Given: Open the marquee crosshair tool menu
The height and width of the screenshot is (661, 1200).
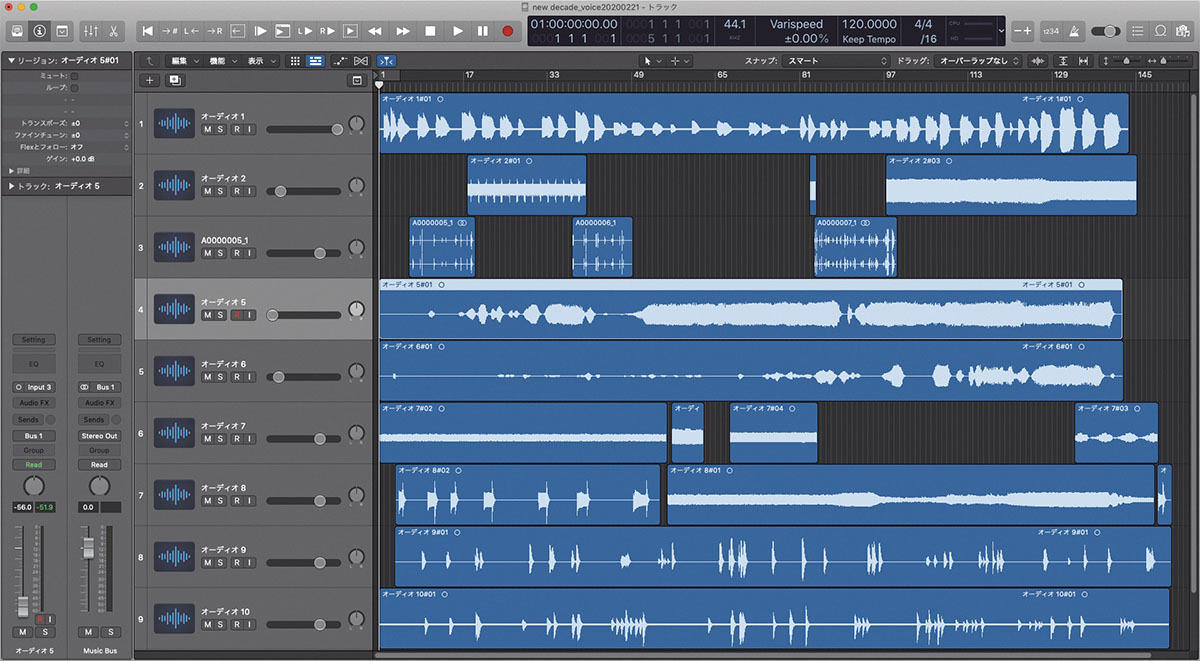Looking at the screenshot, I should click(681, 61).
